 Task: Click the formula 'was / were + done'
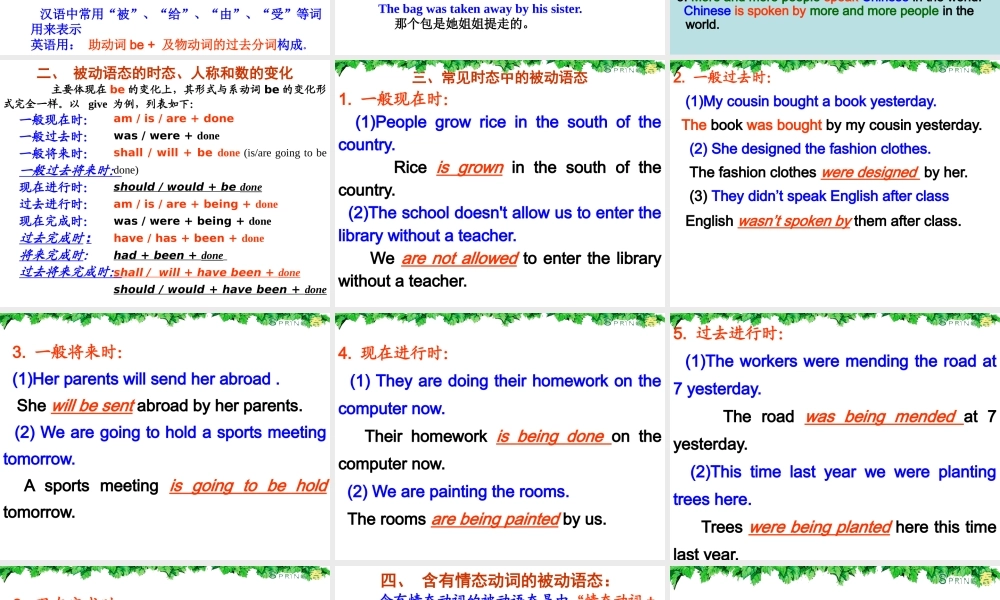[166, 136]
